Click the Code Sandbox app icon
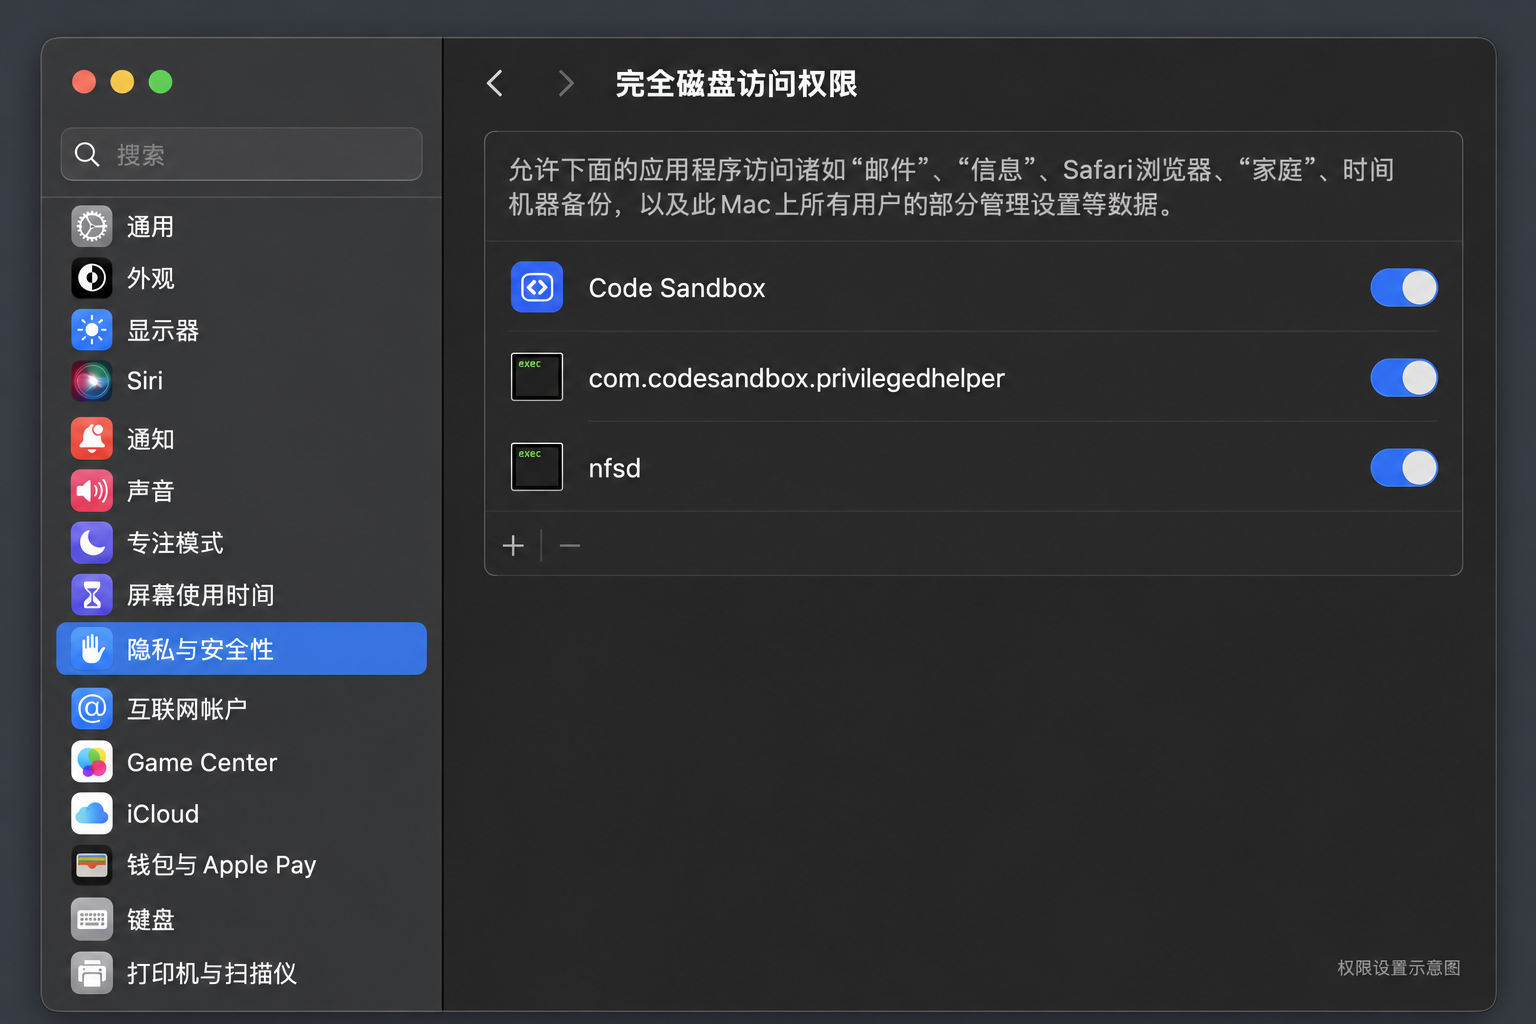Screen dimensions: 1536x1024 537,287
